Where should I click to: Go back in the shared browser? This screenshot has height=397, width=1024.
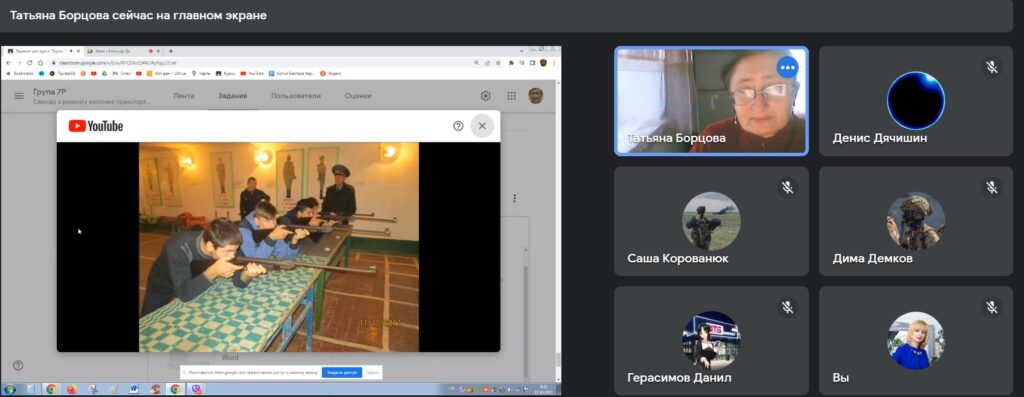pyautogui.click(x=8, y=63)
